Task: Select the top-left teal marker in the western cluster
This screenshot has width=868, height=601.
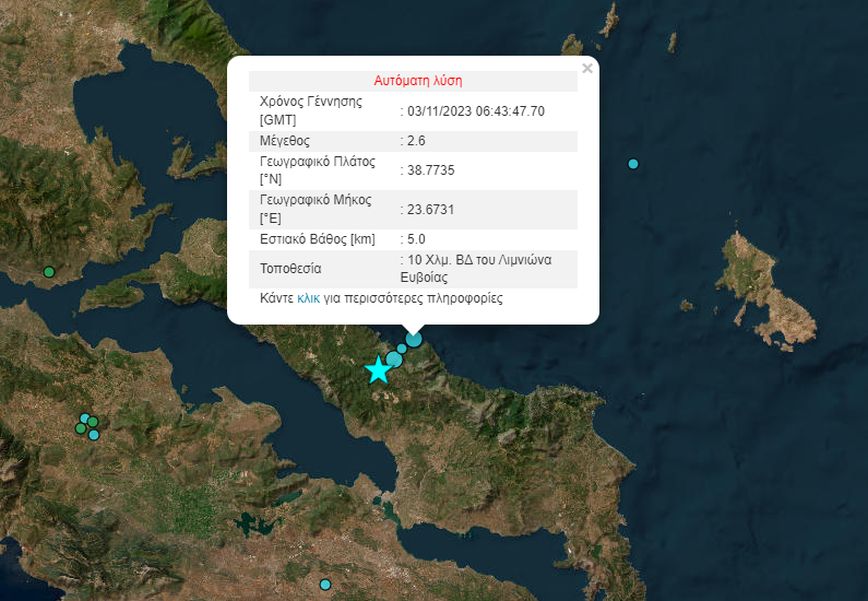Action: pos(85,418)
